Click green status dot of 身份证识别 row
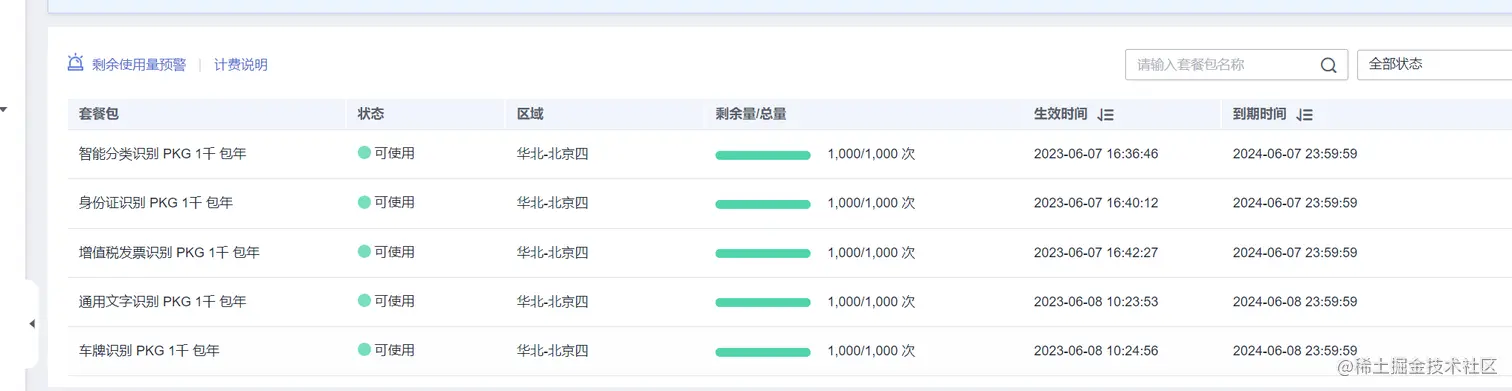The width and height of the screenshot is (1512, 391). click(x=365, y=203)
